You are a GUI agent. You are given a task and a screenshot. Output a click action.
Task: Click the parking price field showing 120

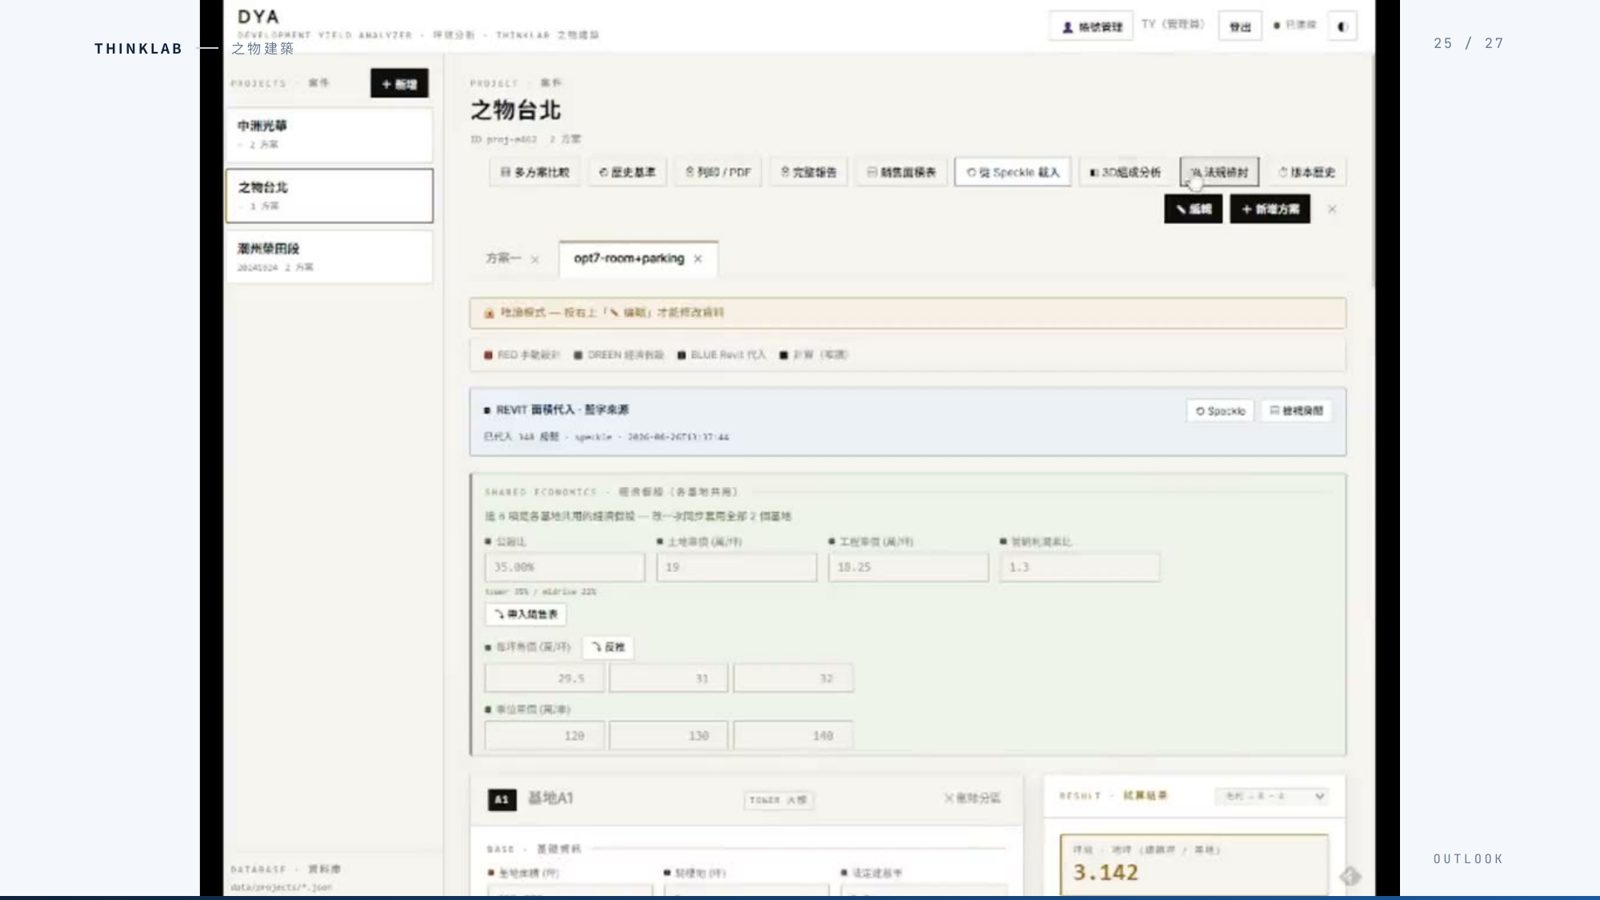point(545,735)
